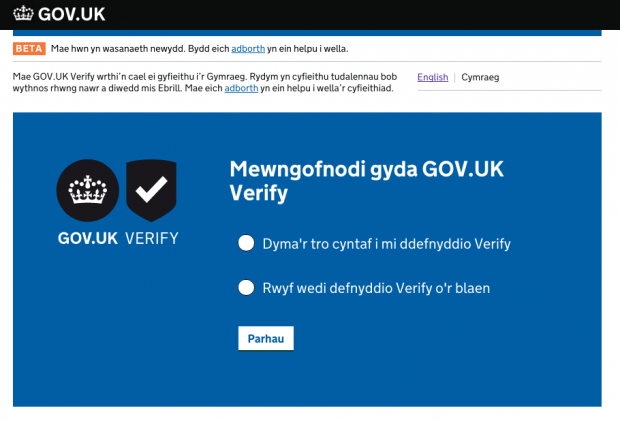Open the adborth link in the translation notice
This screenshot has height=421, width=620.
click(x=241, y=88)
